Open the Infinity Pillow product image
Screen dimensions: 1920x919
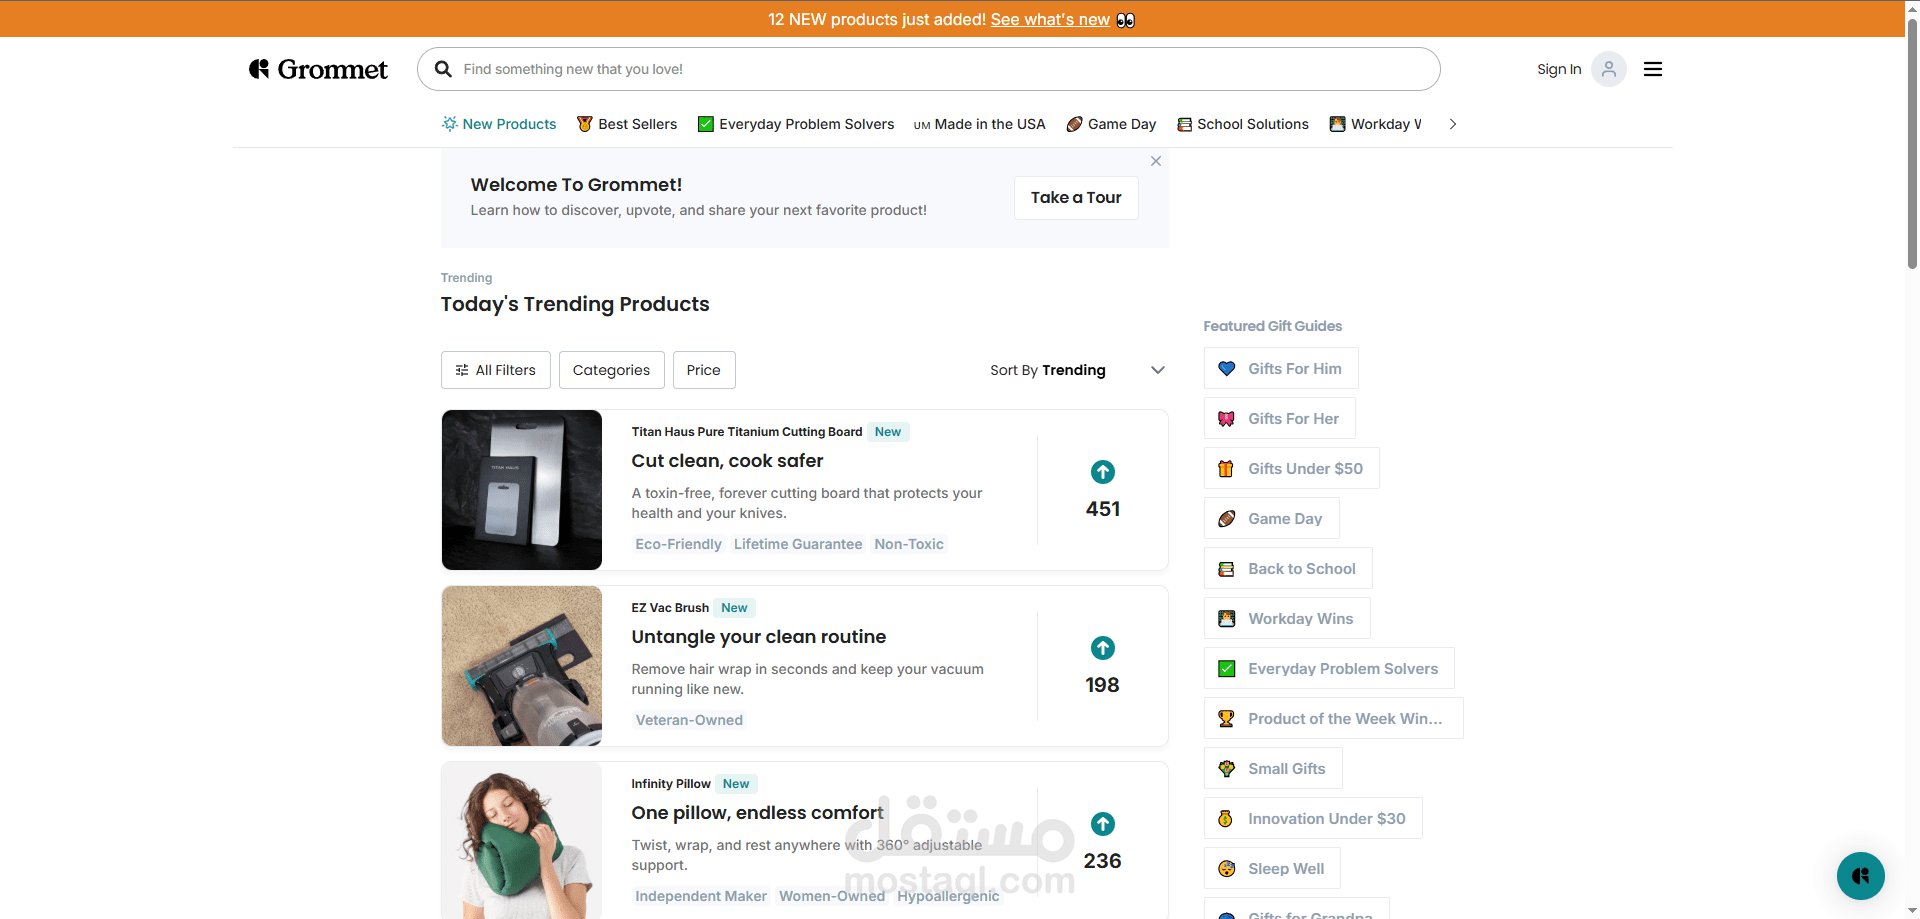(x=522, y=840)
